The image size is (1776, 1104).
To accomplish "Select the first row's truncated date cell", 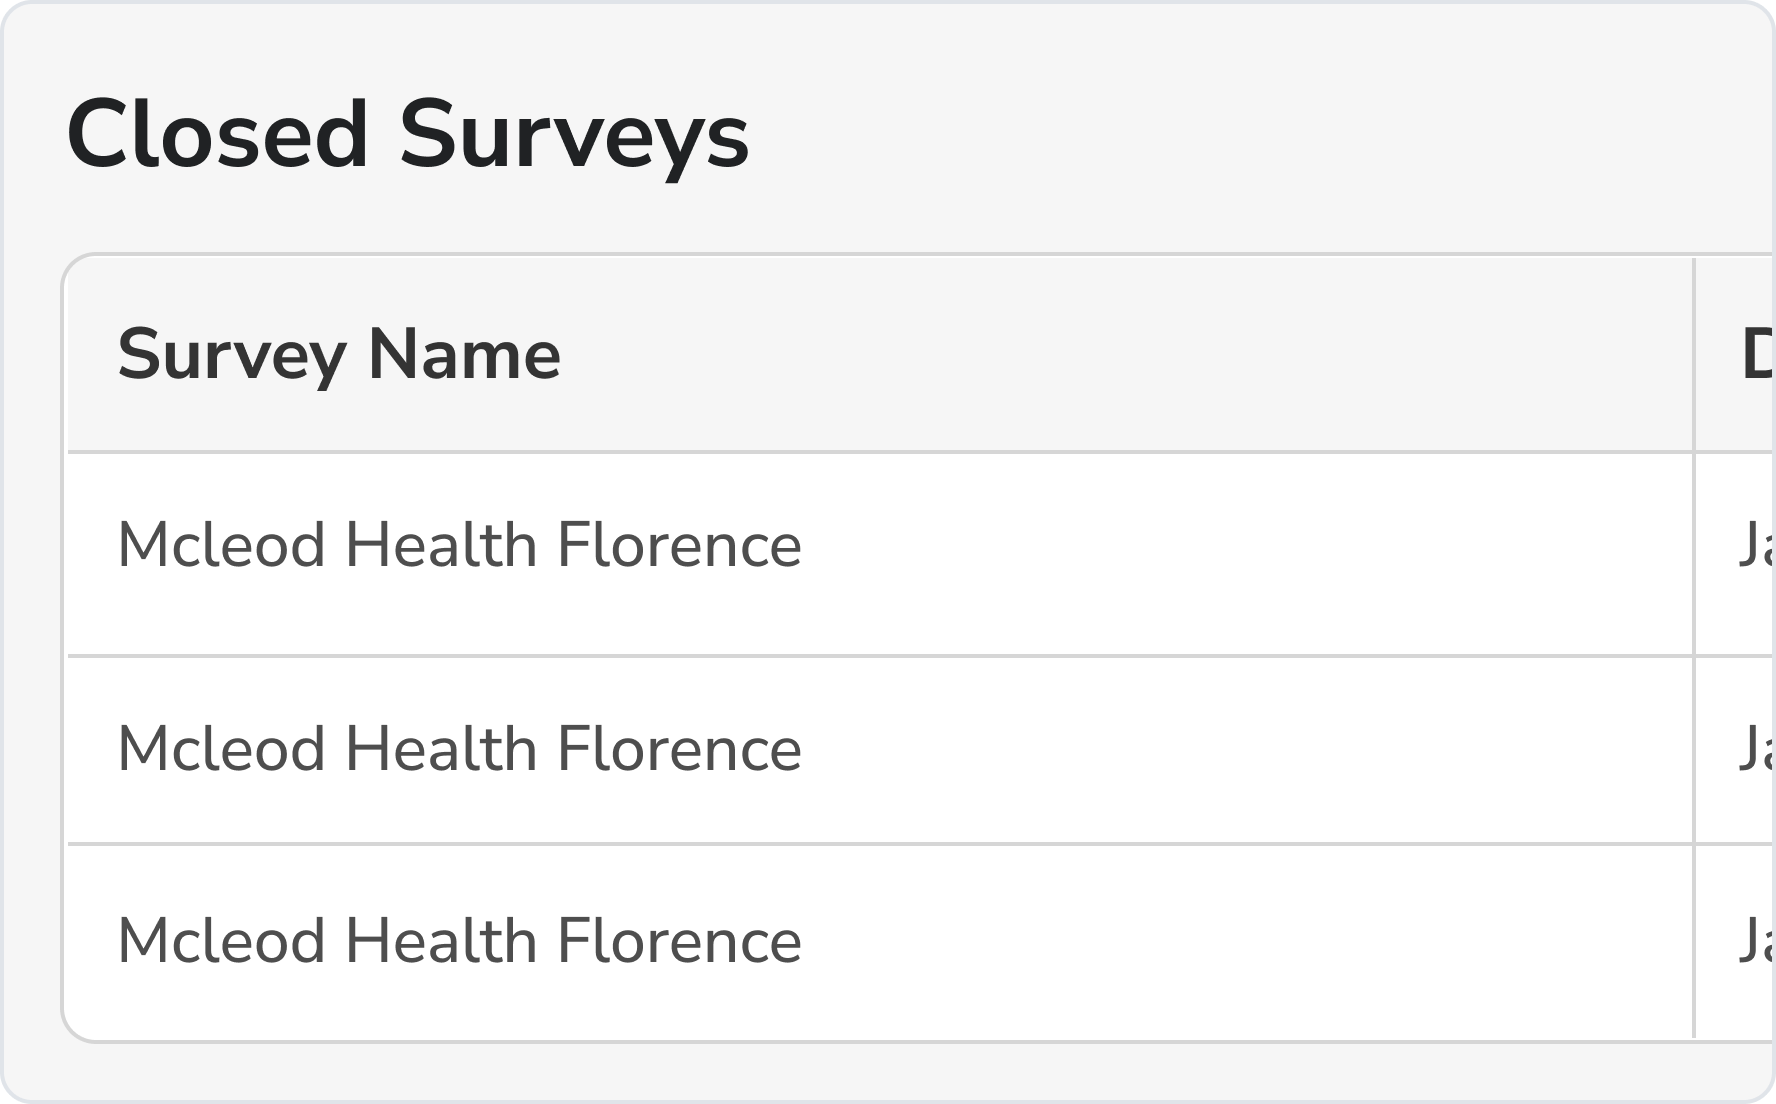I will (x=1757, y=545).
